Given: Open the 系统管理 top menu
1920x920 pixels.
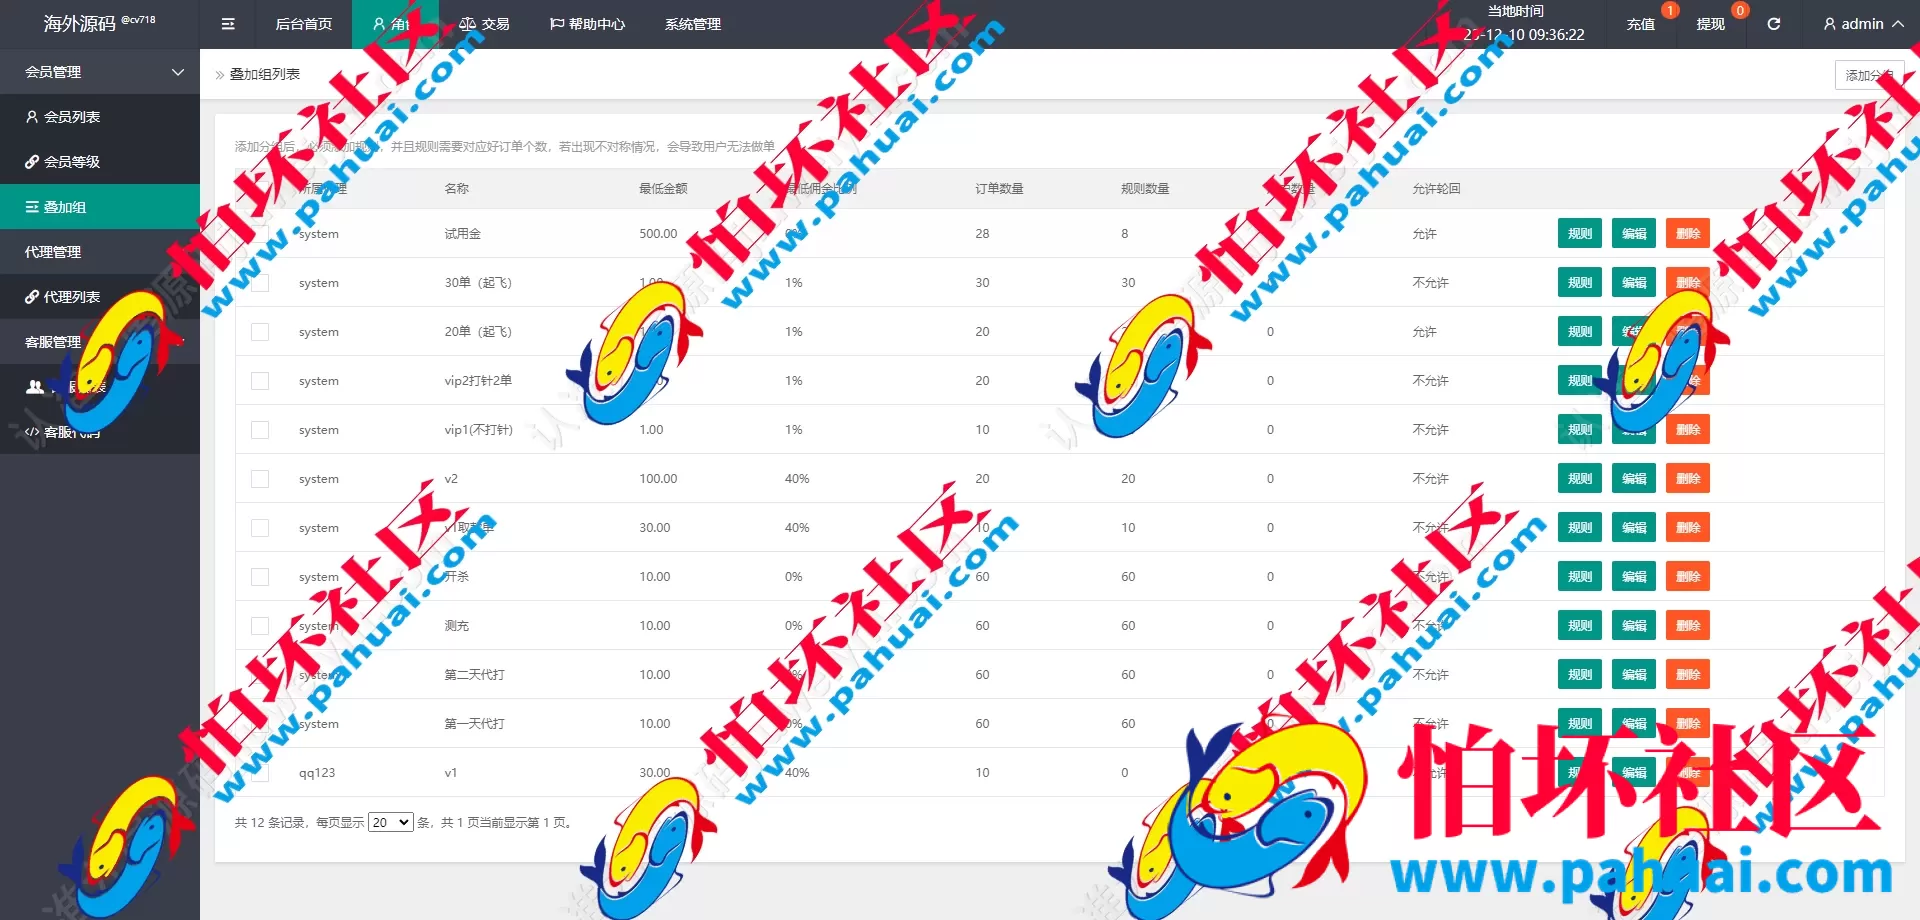Looking at the screenshot, I should (692, 24).
